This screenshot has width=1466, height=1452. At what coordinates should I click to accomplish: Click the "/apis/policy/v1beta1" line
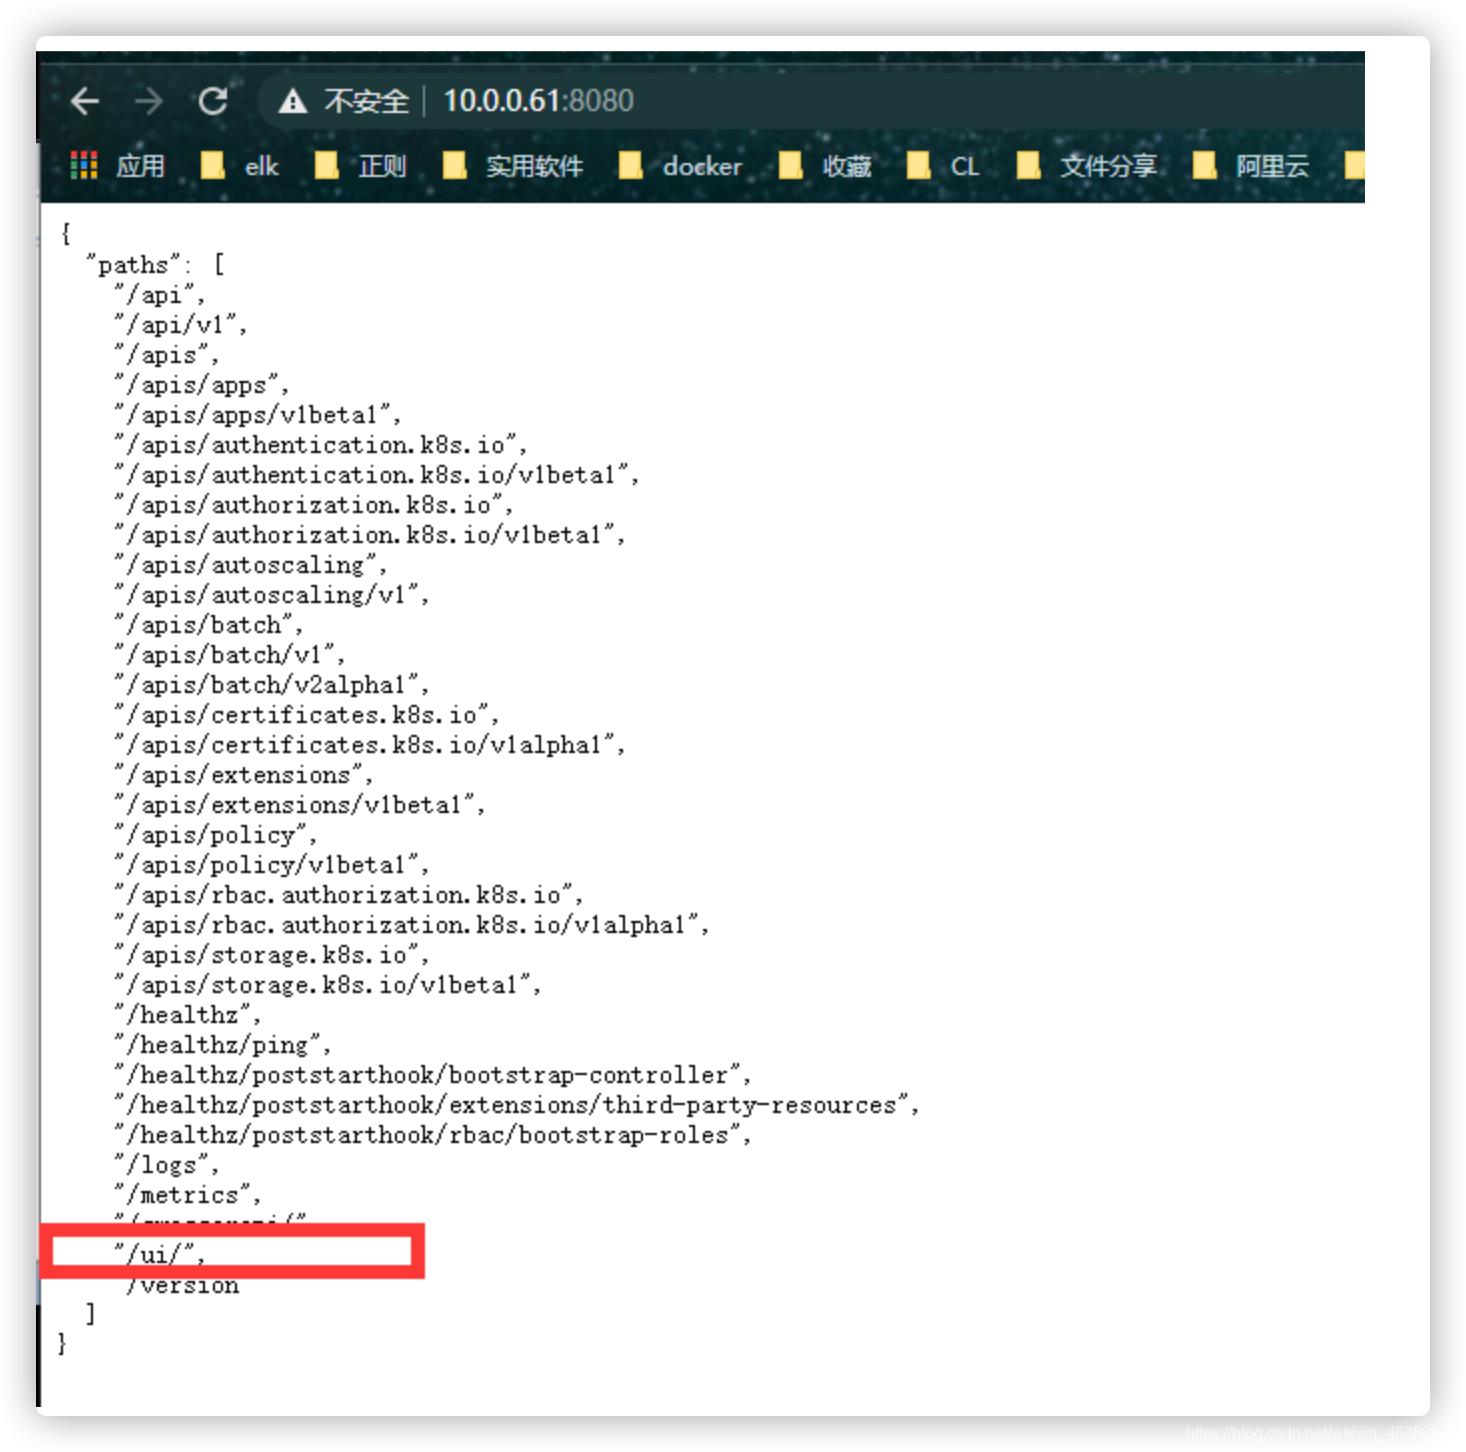click(272, 865)
